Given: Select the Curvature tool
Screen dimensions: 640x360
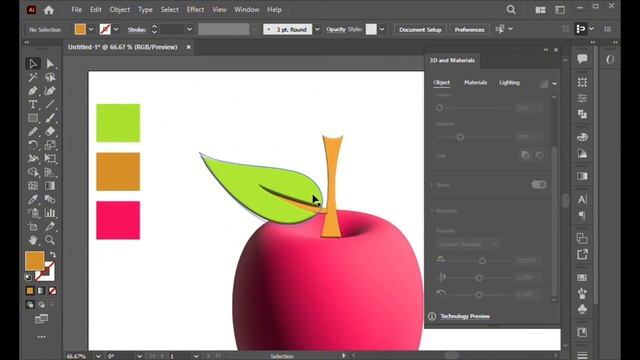Looking at the screenshot, I should (x=50, y=91).
